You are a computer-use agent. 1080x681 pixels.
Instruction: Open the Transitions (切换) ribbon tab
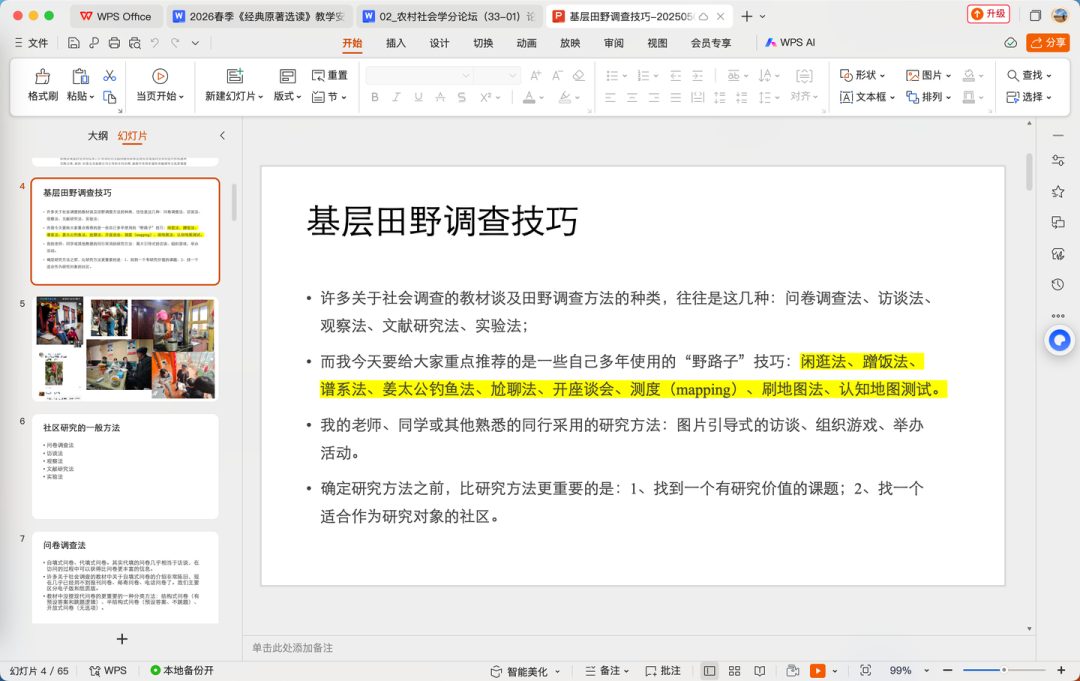(483, 43)
